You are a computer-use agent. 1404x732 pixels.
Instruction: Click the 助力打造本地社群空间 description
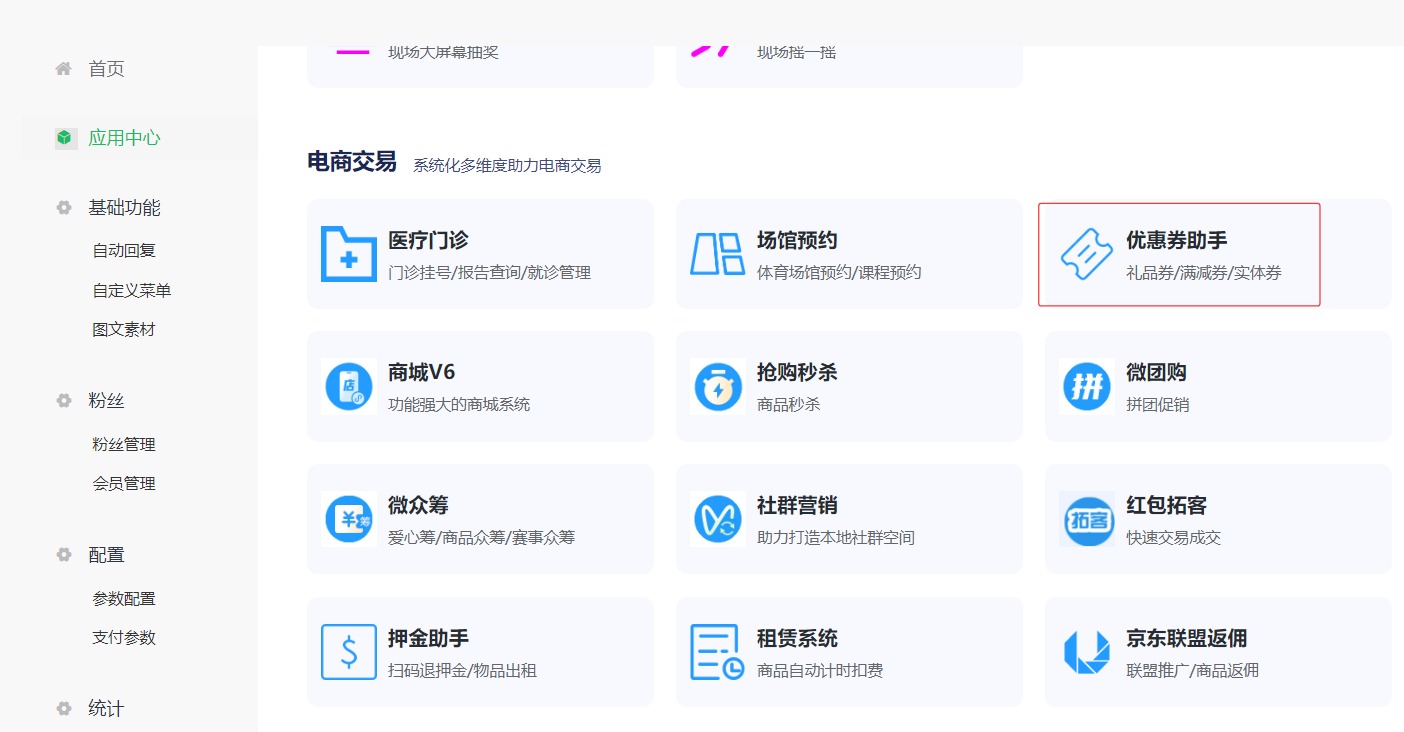[x=836, y=538]
